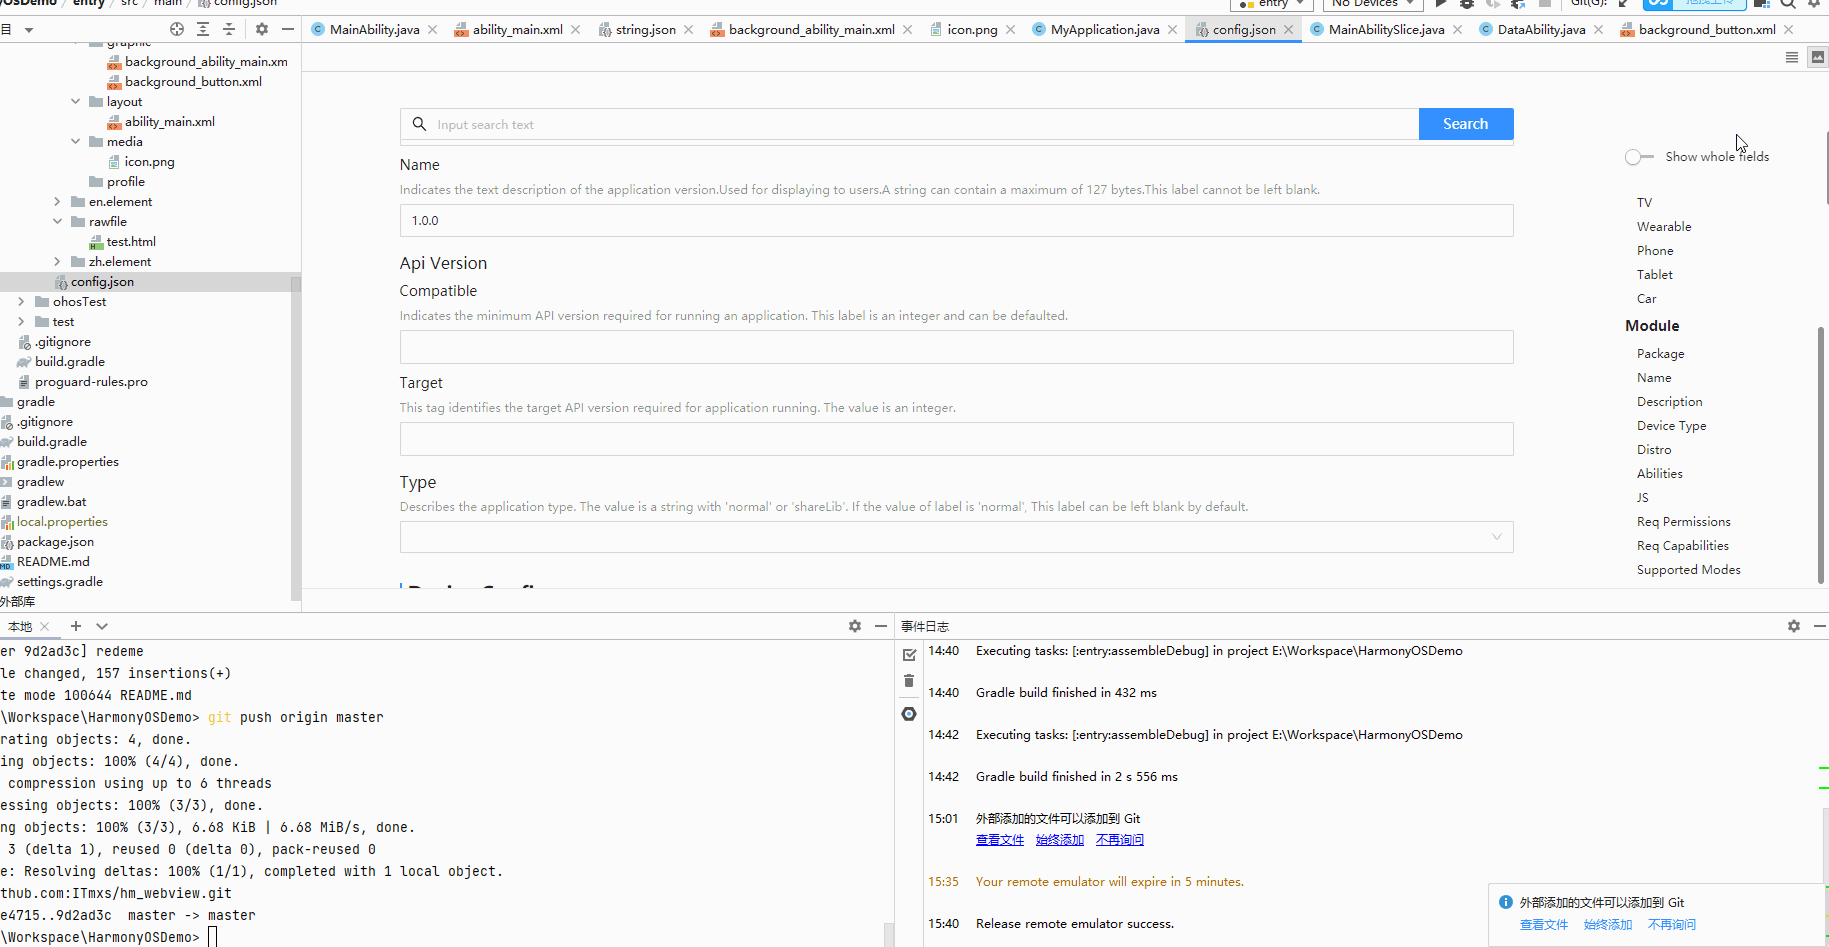1829x947 pixels.
Task: Open event log settings gear
Action: coord(1794,626)
